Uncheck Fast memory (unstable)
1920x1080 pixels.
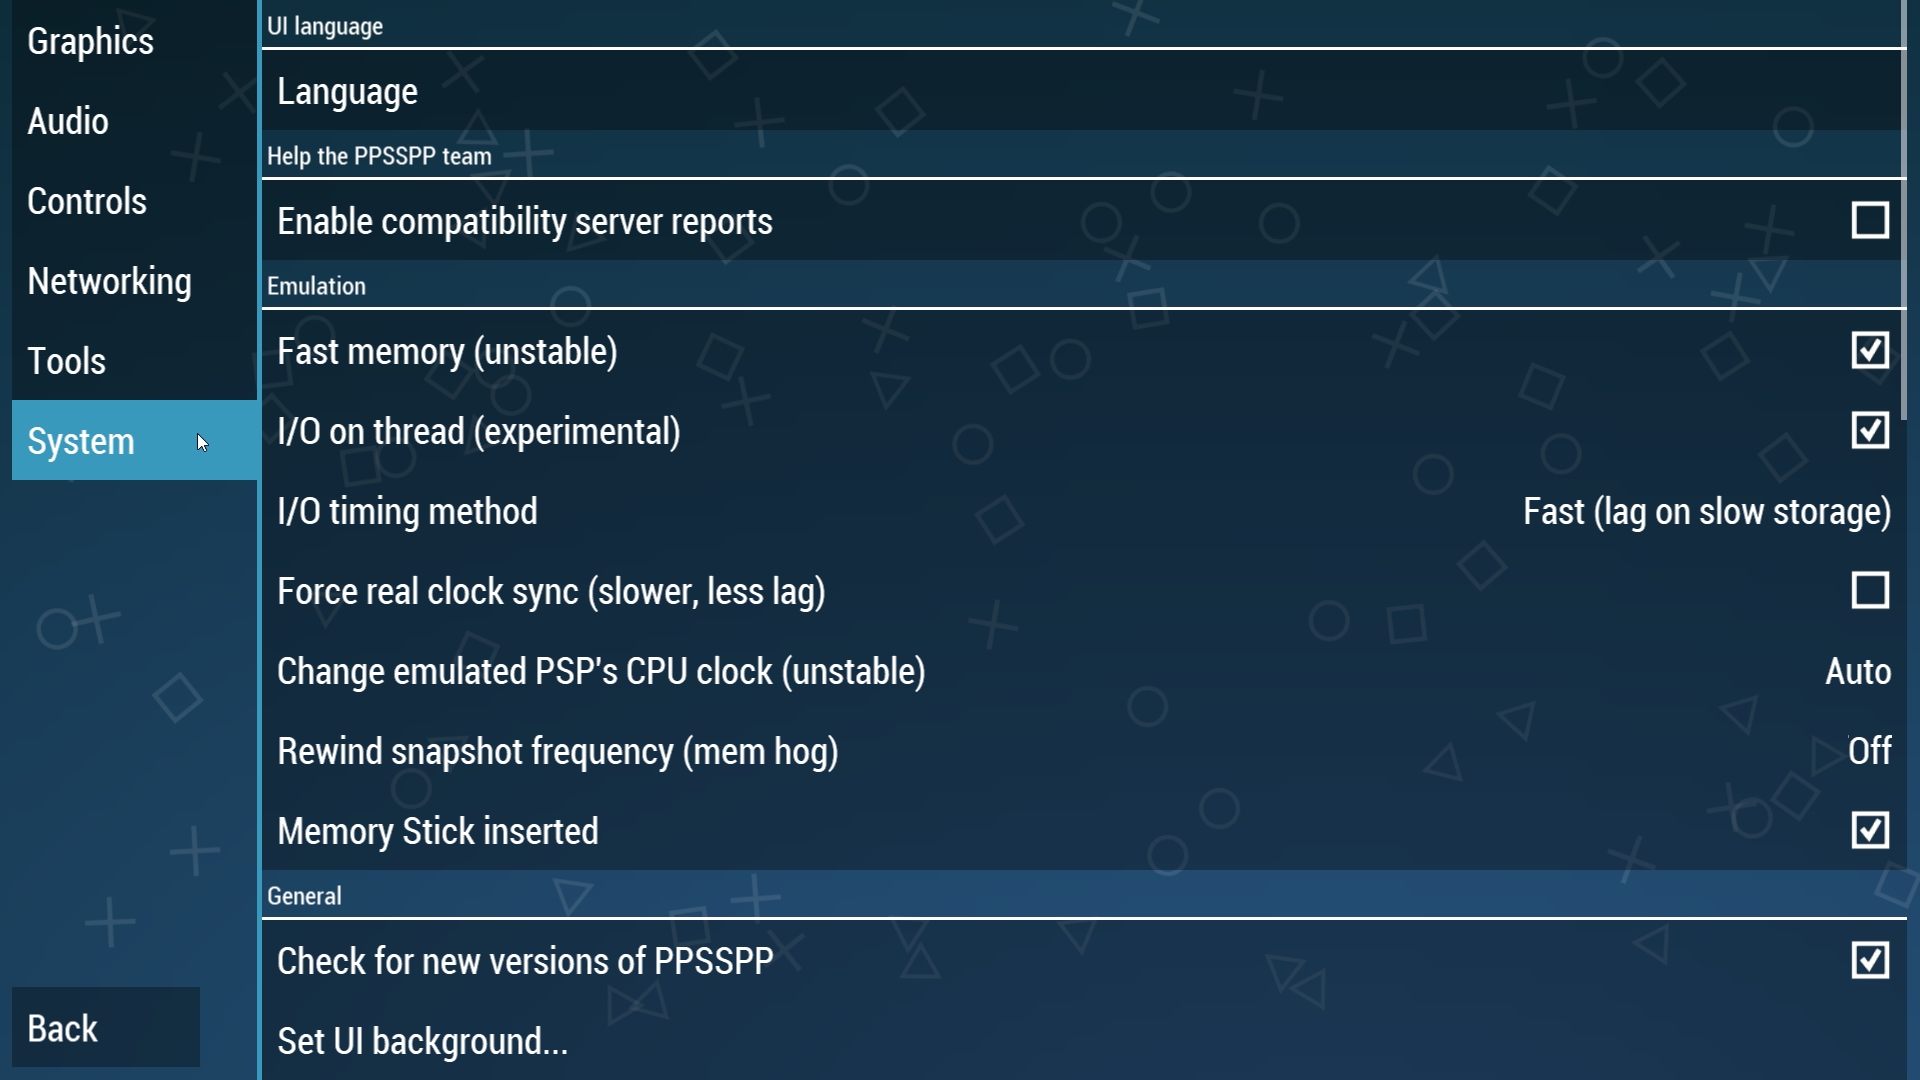tap(1870, 351)
